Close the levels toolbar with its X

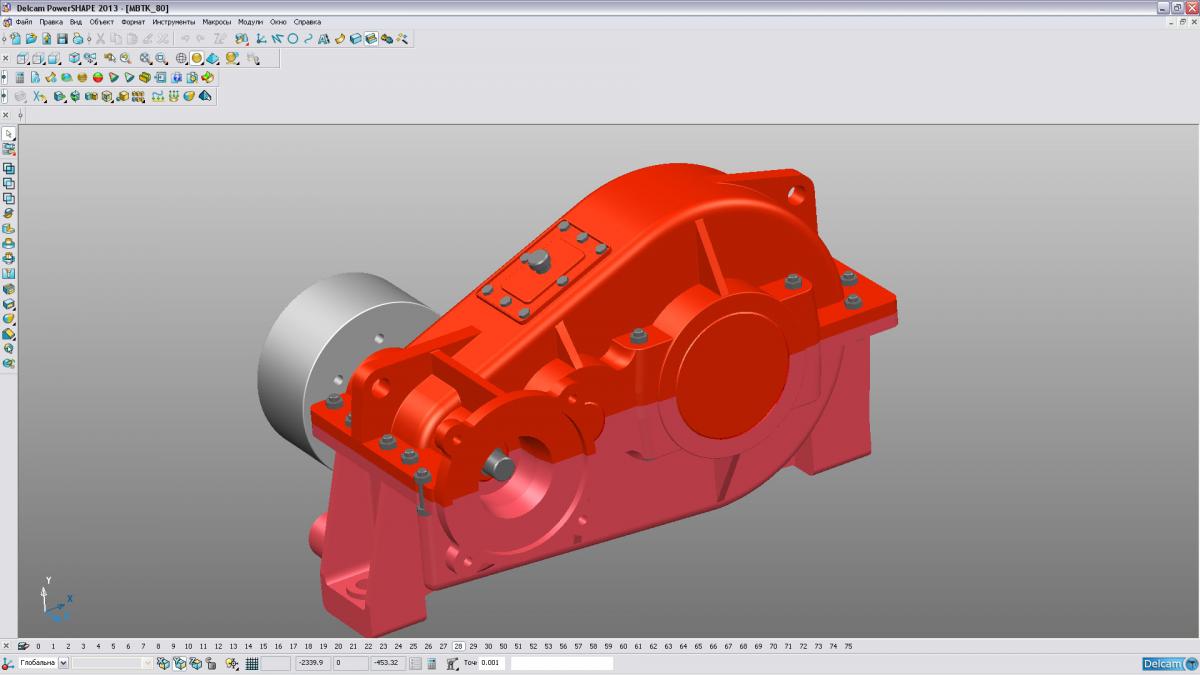coord(6,646)
